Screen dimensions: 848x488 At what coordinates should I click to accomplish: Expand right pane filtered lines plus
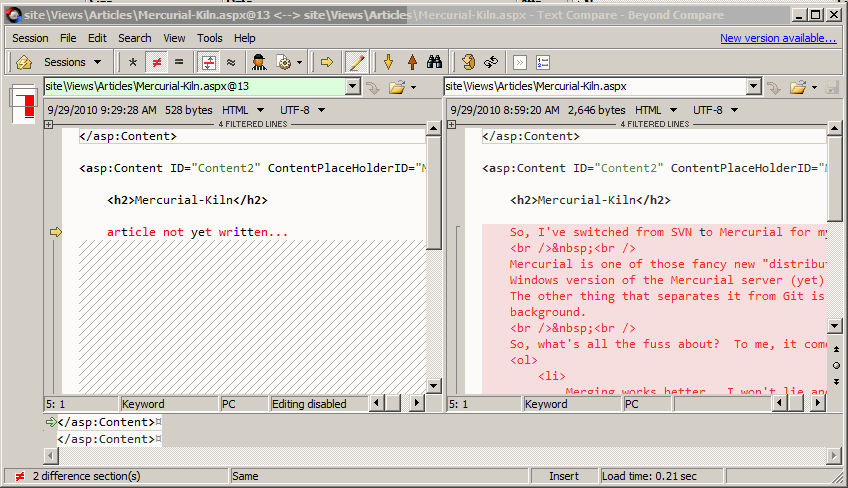[x=452, y=124]
